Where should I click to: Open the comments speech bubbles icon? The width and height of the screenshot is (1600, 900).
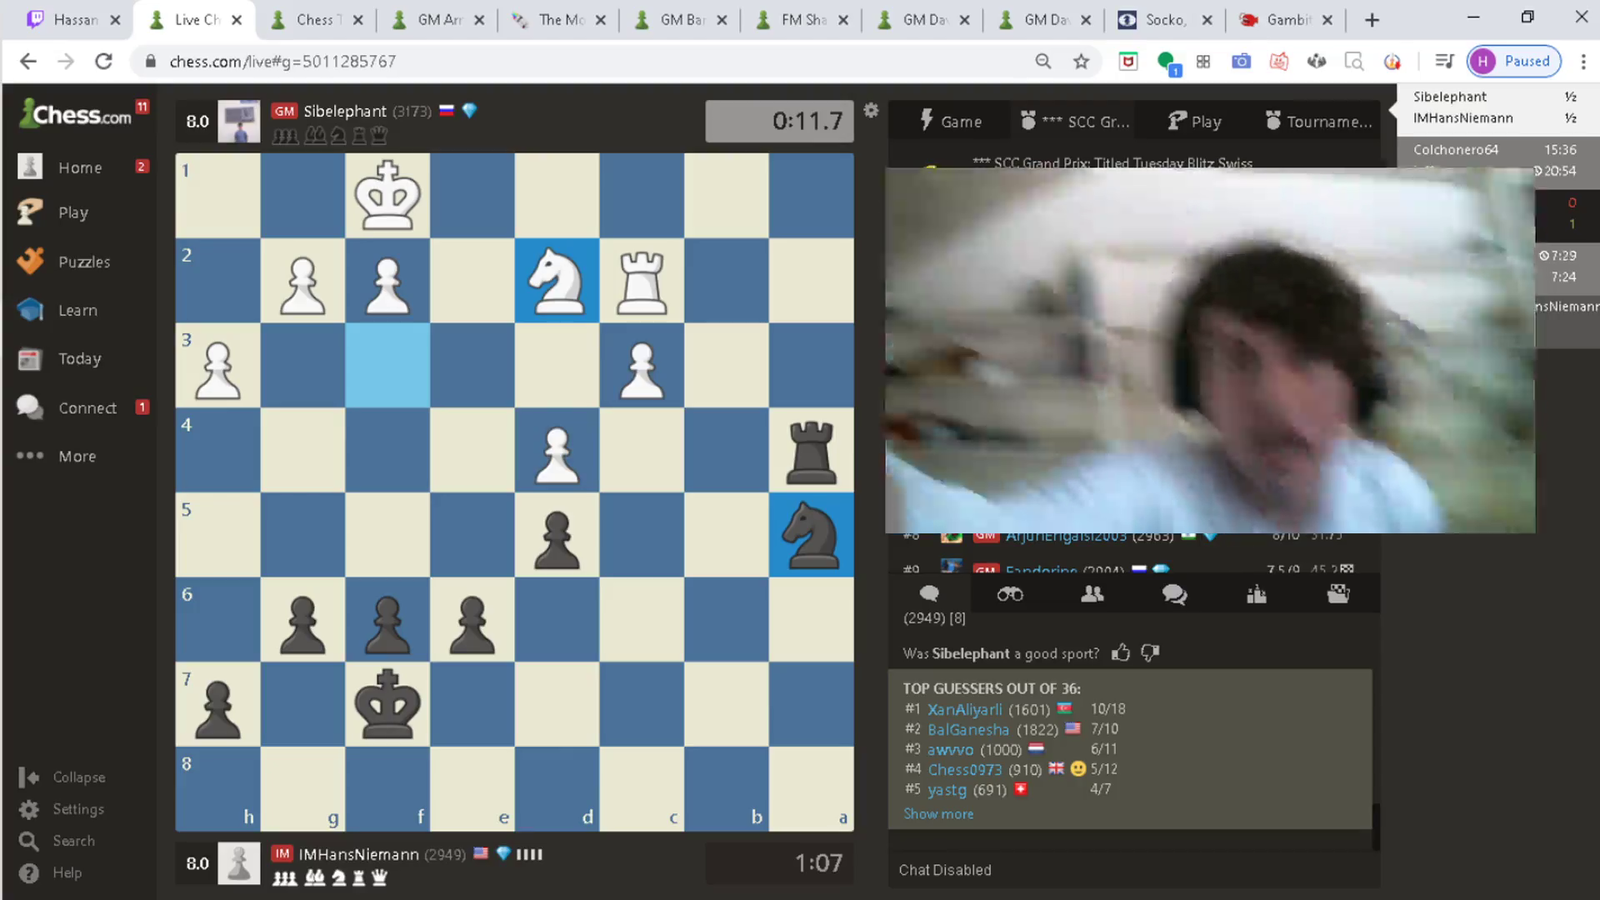(1174, 594)
